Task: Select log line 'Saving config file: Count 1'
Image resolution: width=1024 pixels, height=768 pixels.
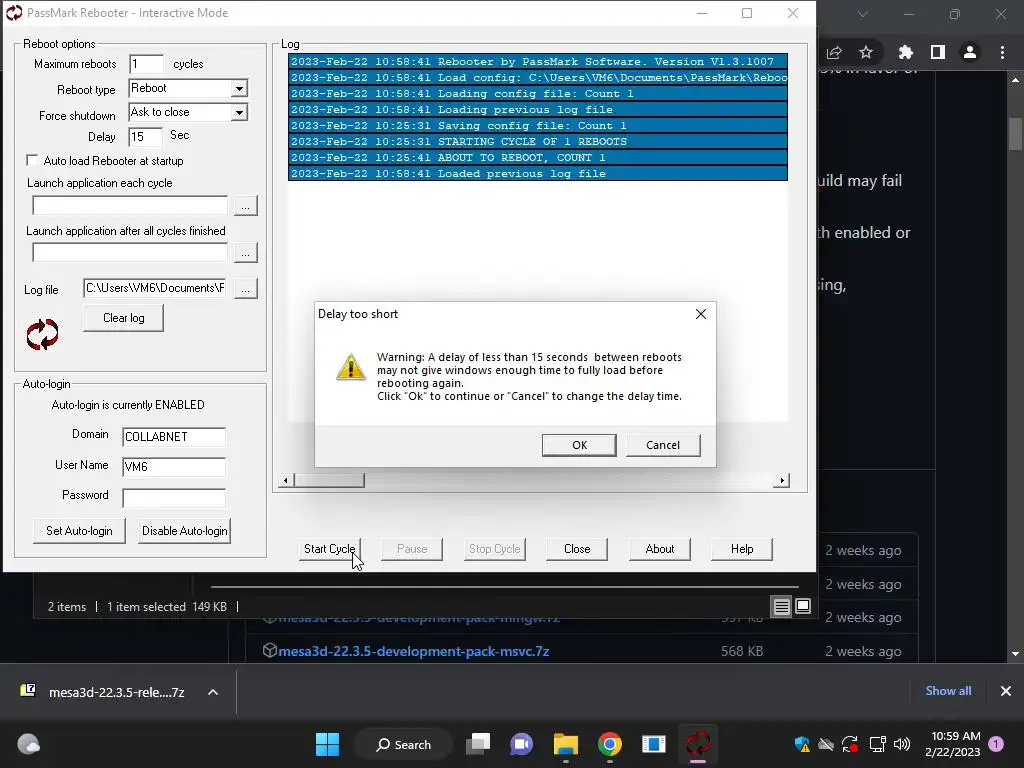Action: click(x=537, y=125)
